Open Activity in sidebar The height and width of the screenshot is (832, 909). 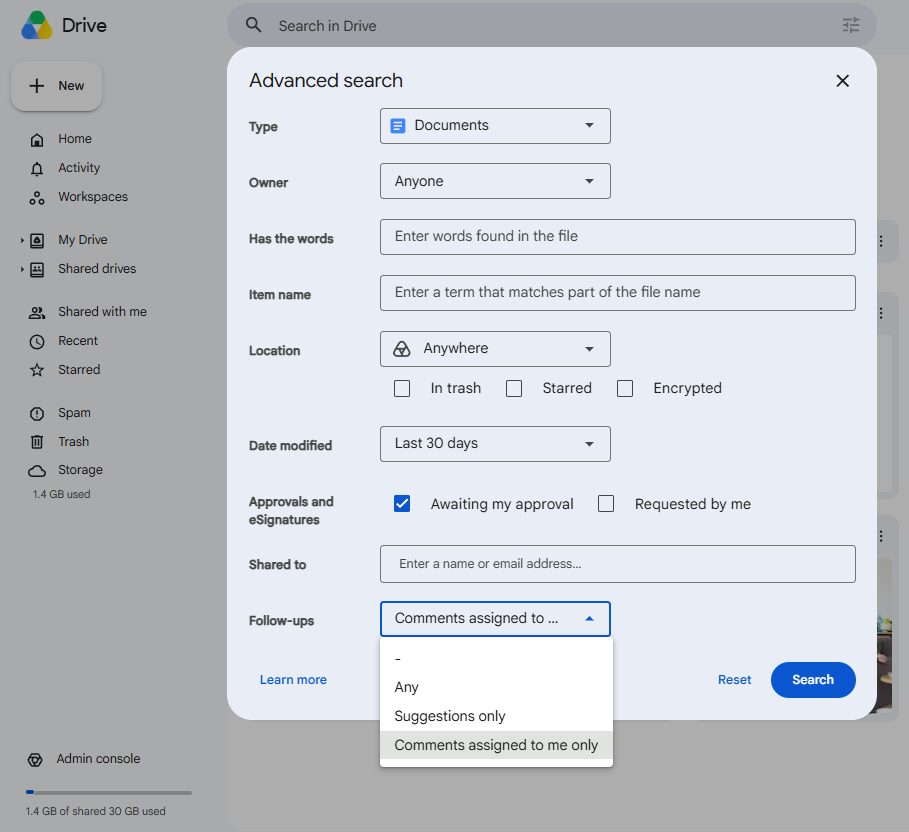[x=79, y=168]
